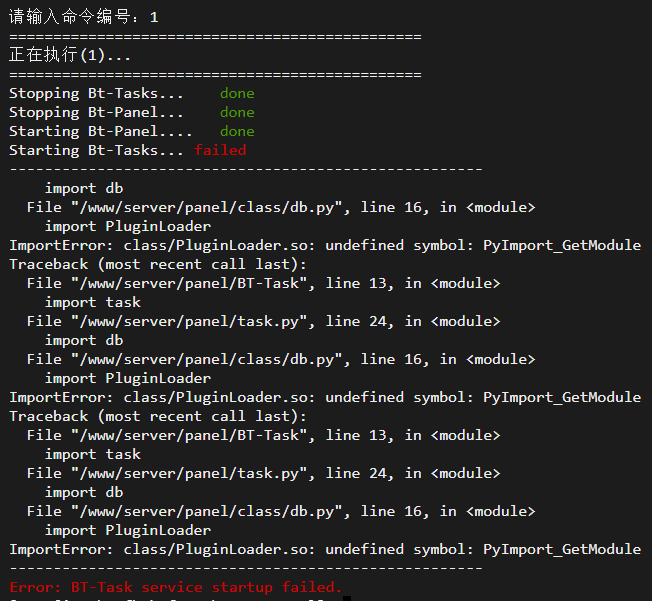
Task: Click the second 'Traceback (most recent call last):' header
Action: [158, 416]
